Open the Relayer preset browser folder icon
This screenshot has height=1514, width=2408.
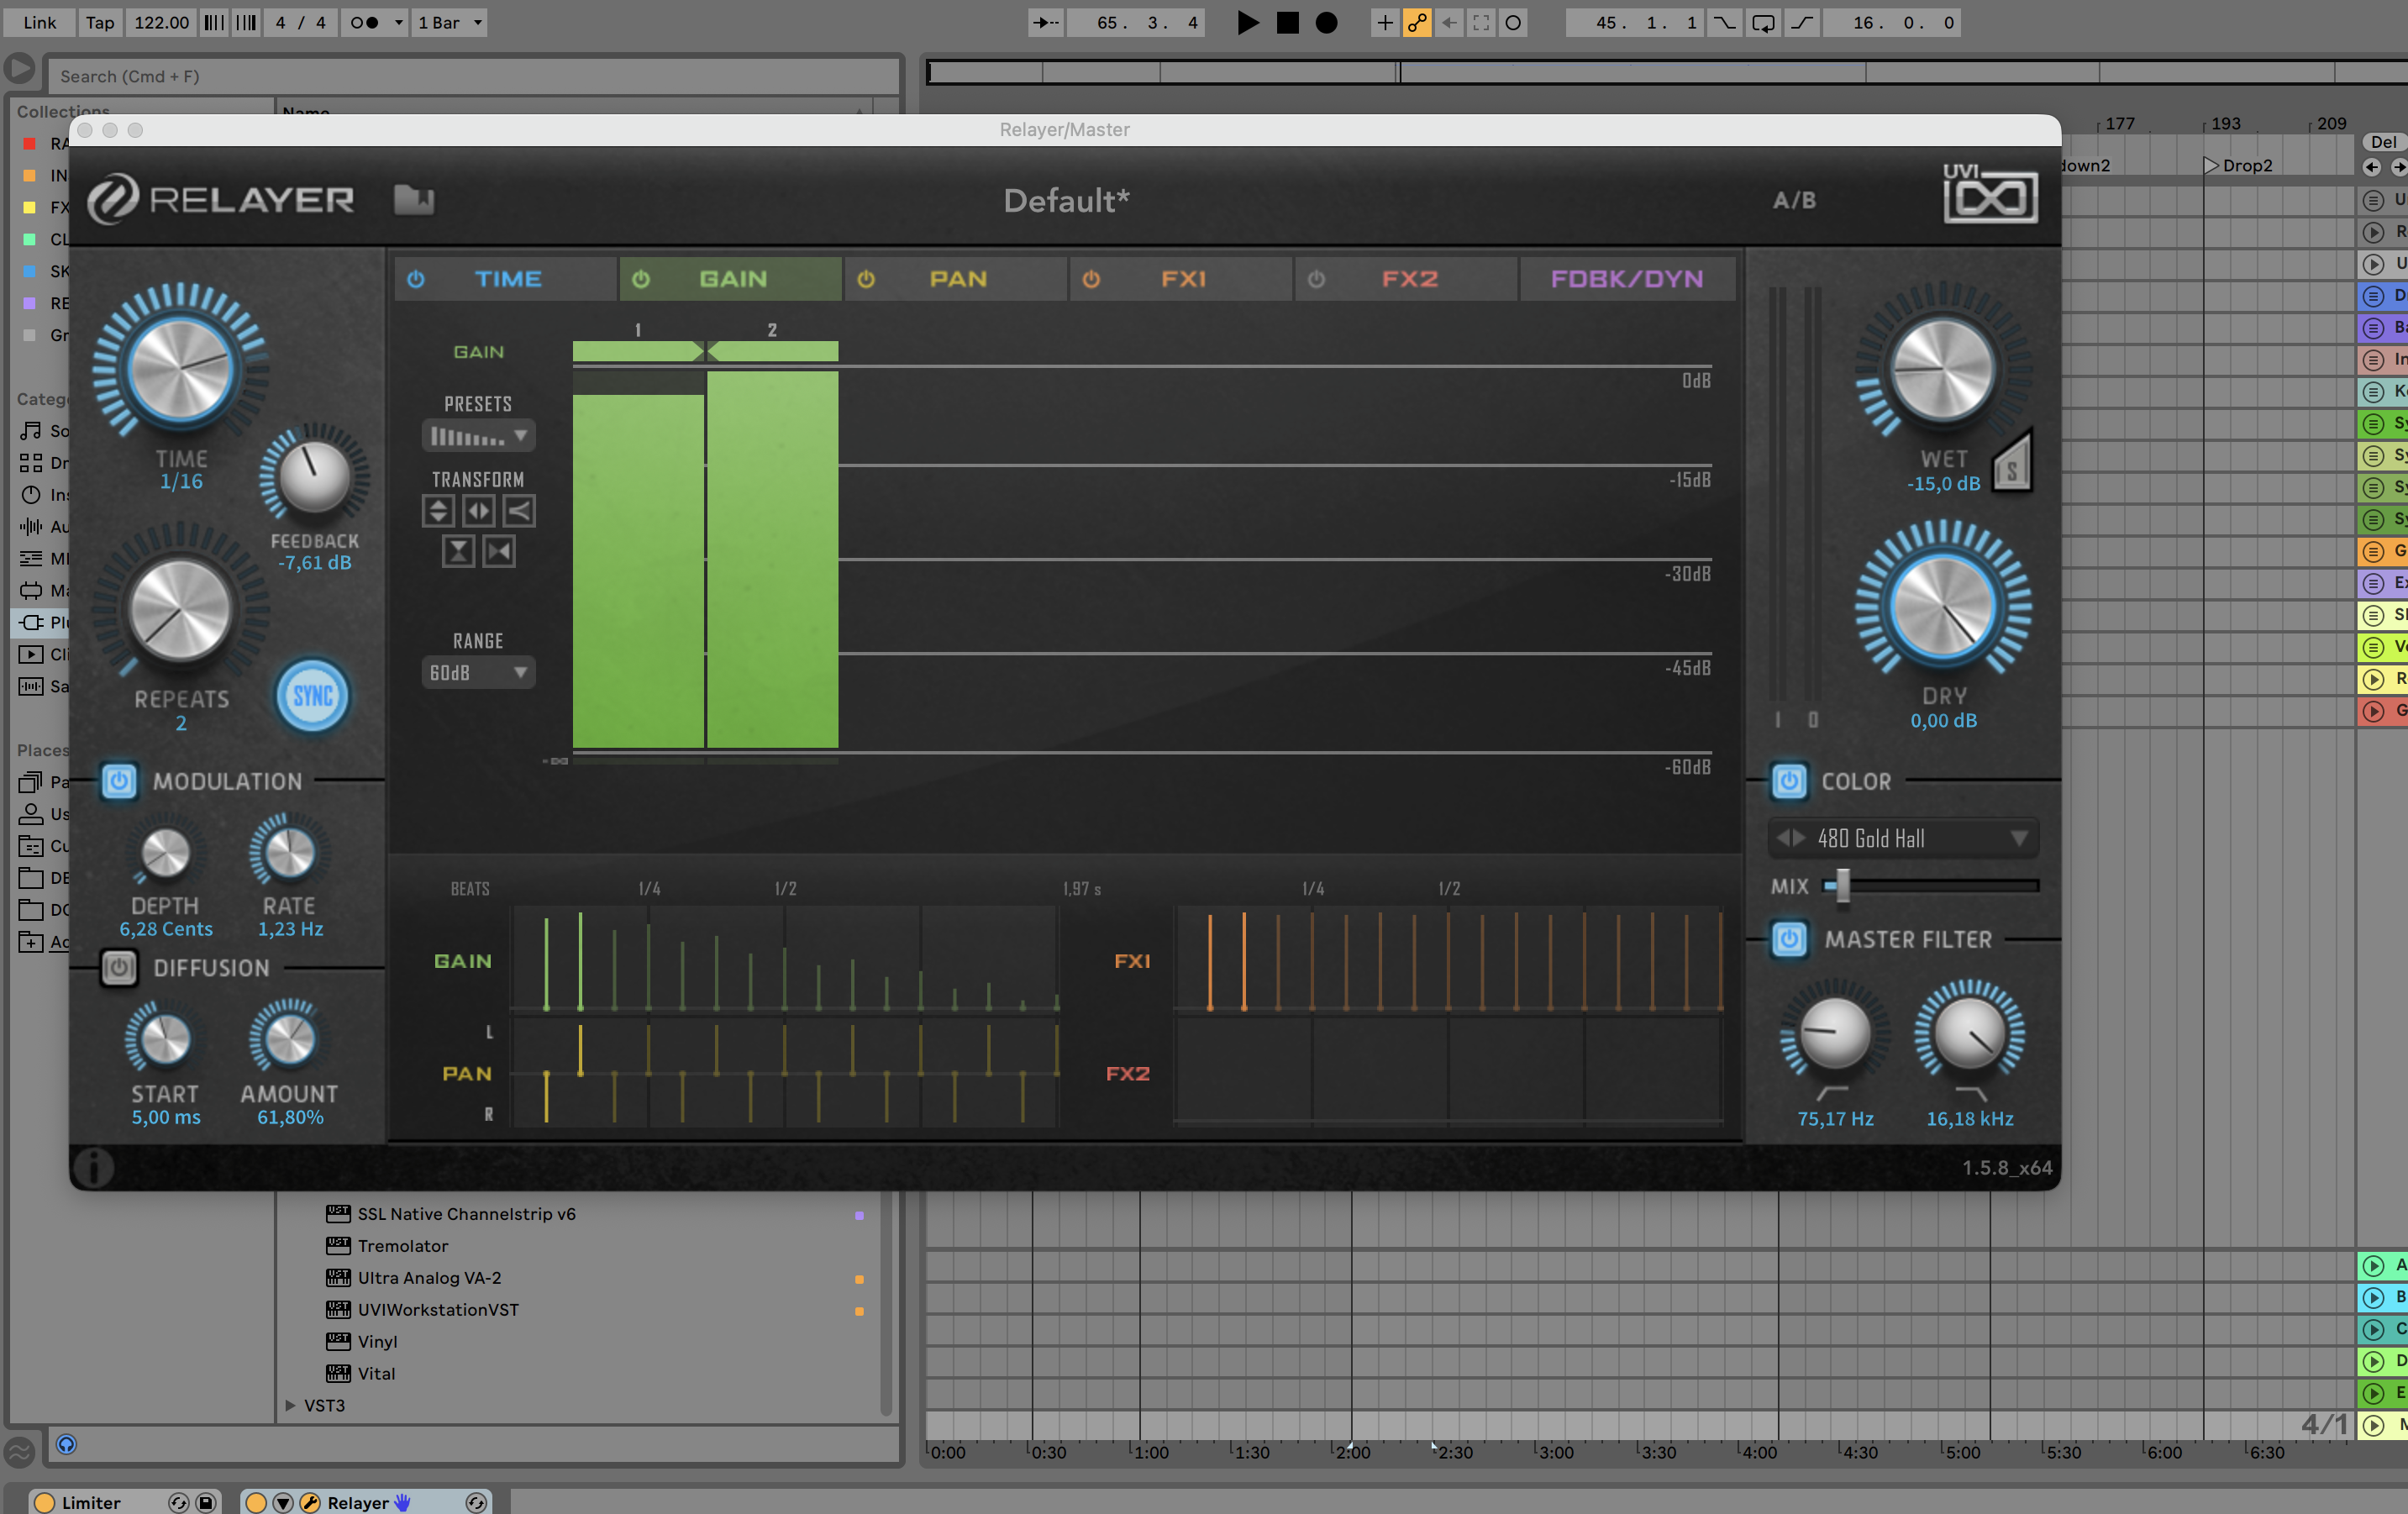[x=413, y=199]
